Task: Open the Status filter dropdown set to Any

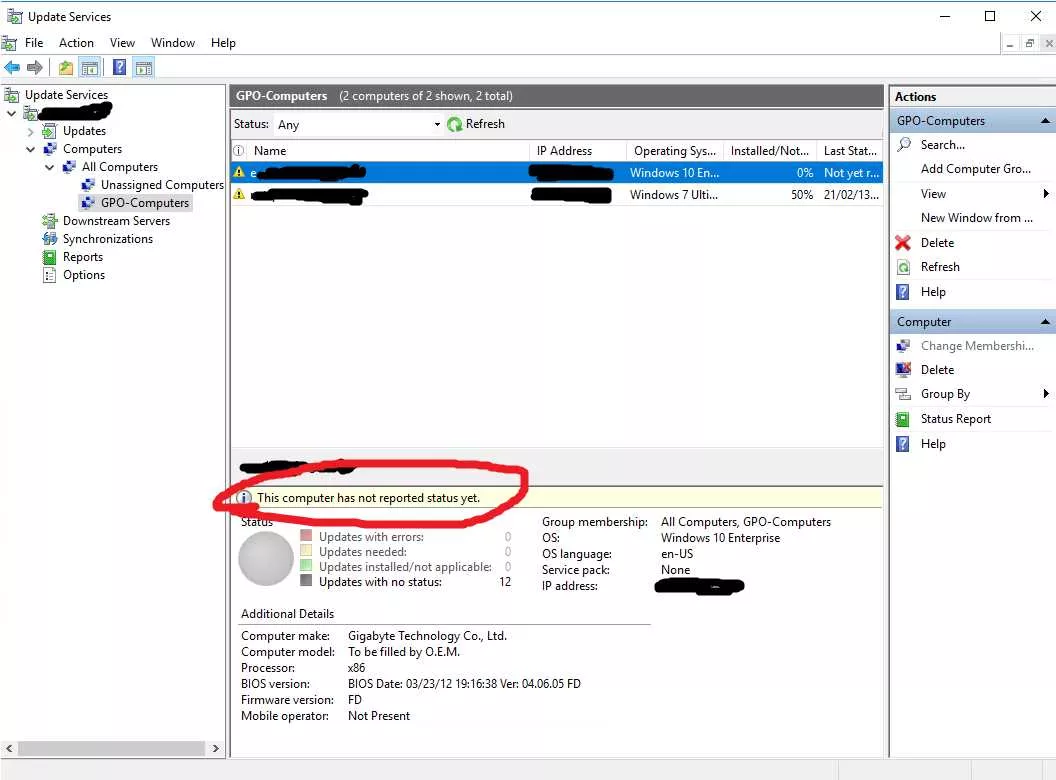Action: (358, 125)
